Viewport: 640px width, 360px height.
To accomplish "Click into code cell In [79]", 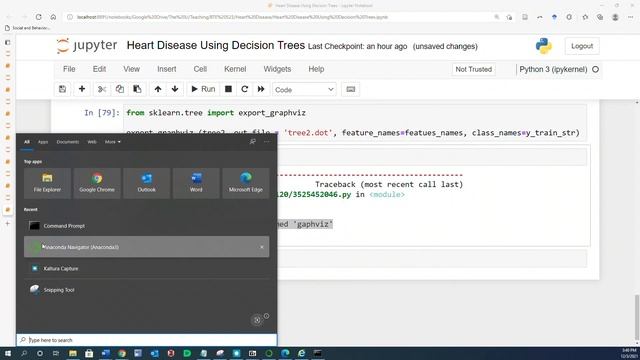I will pyautogui.click(x=355, y=123).
